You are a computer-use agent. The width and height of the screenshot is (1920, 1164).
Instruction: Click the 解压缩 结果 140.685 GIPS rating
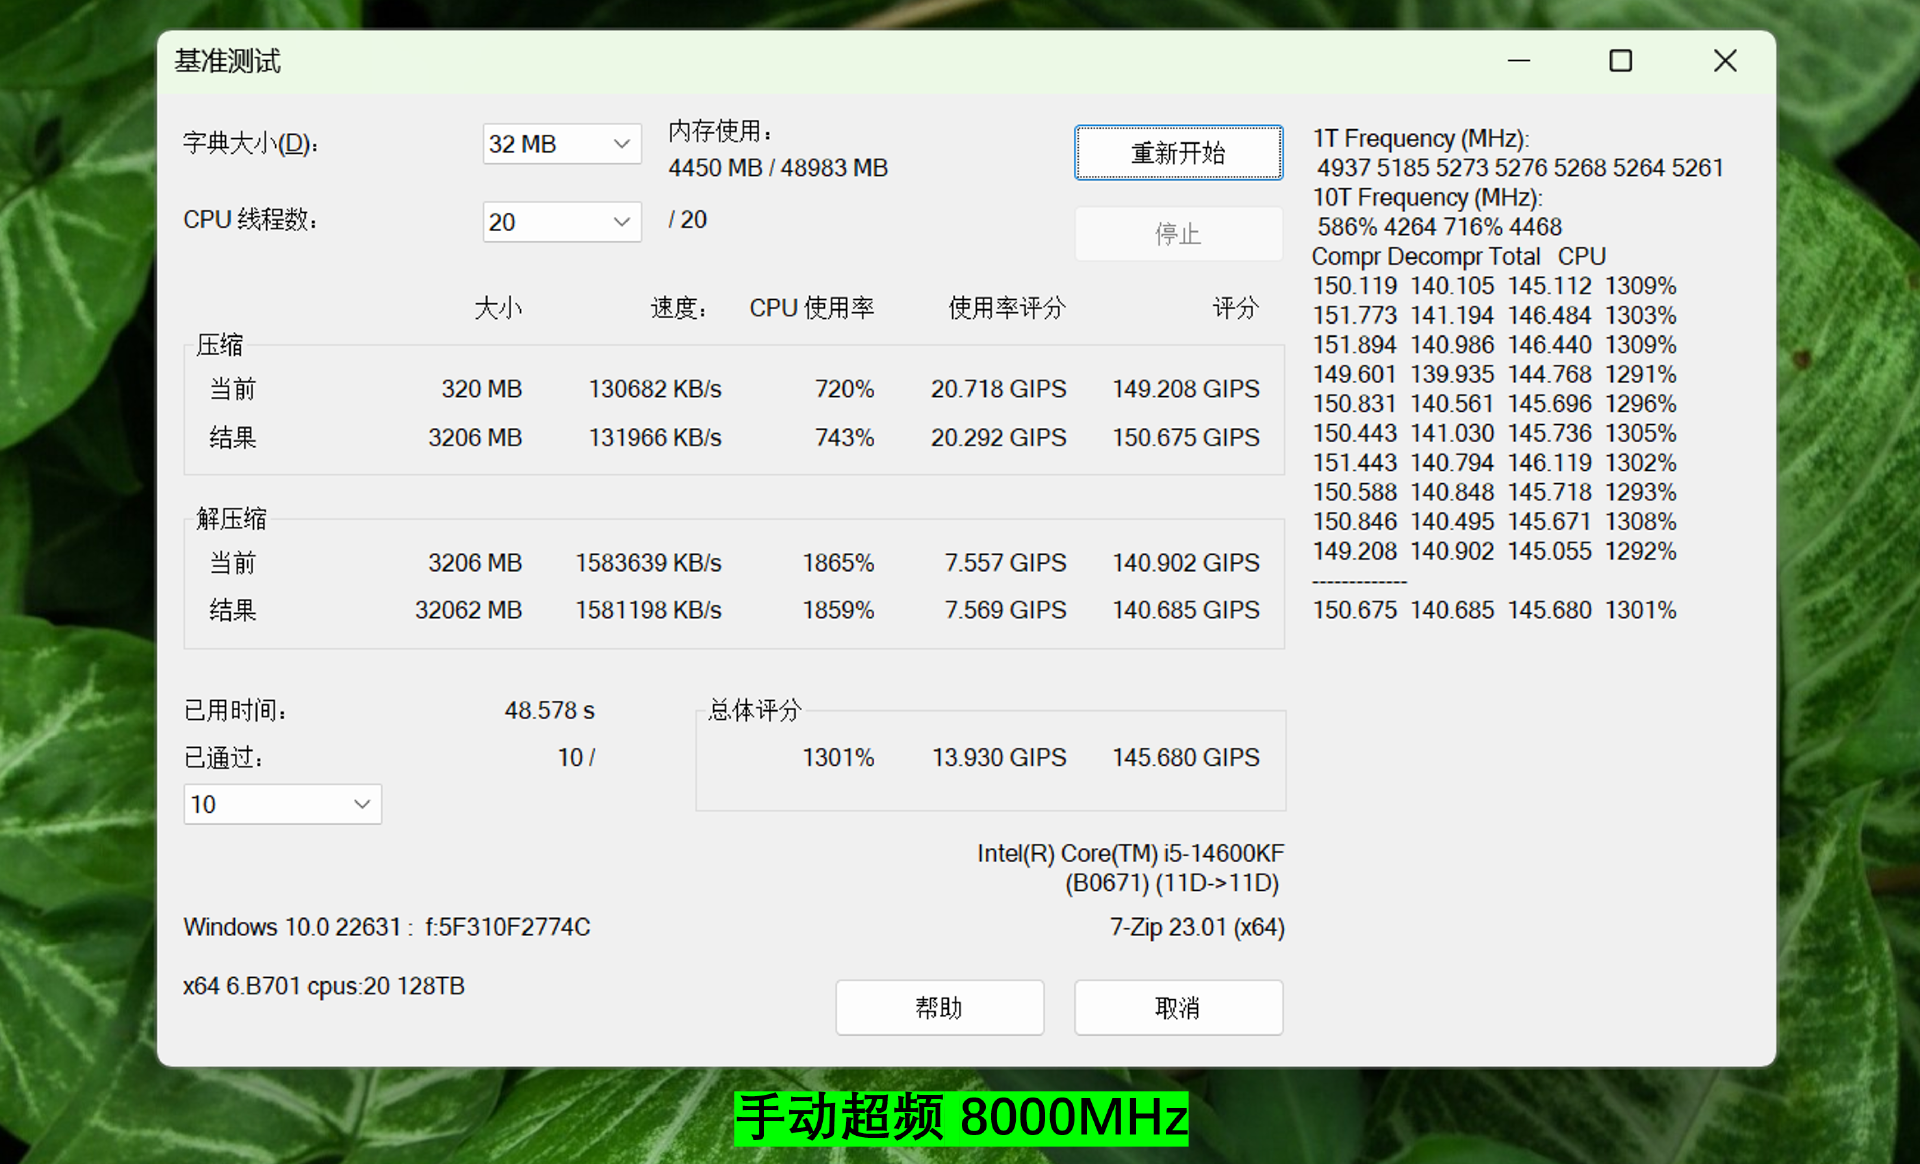click(x=1185, y=610)
